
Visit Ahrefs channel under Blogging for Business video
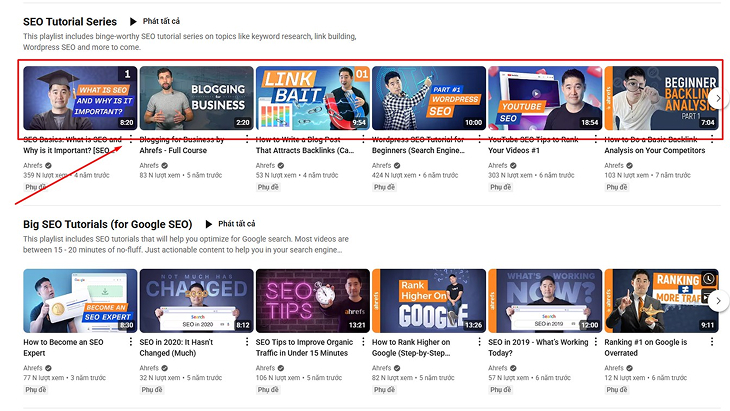tap(149, 165)
